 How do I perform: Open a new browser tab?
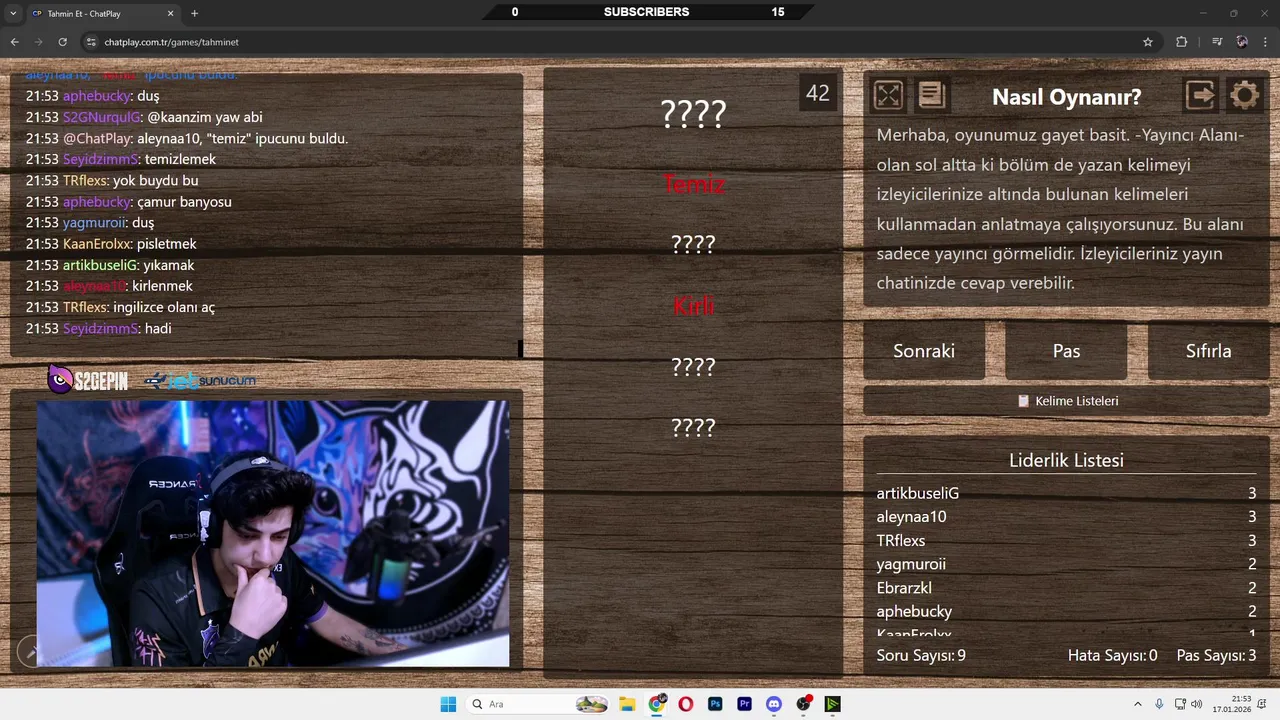pos(194,13)
